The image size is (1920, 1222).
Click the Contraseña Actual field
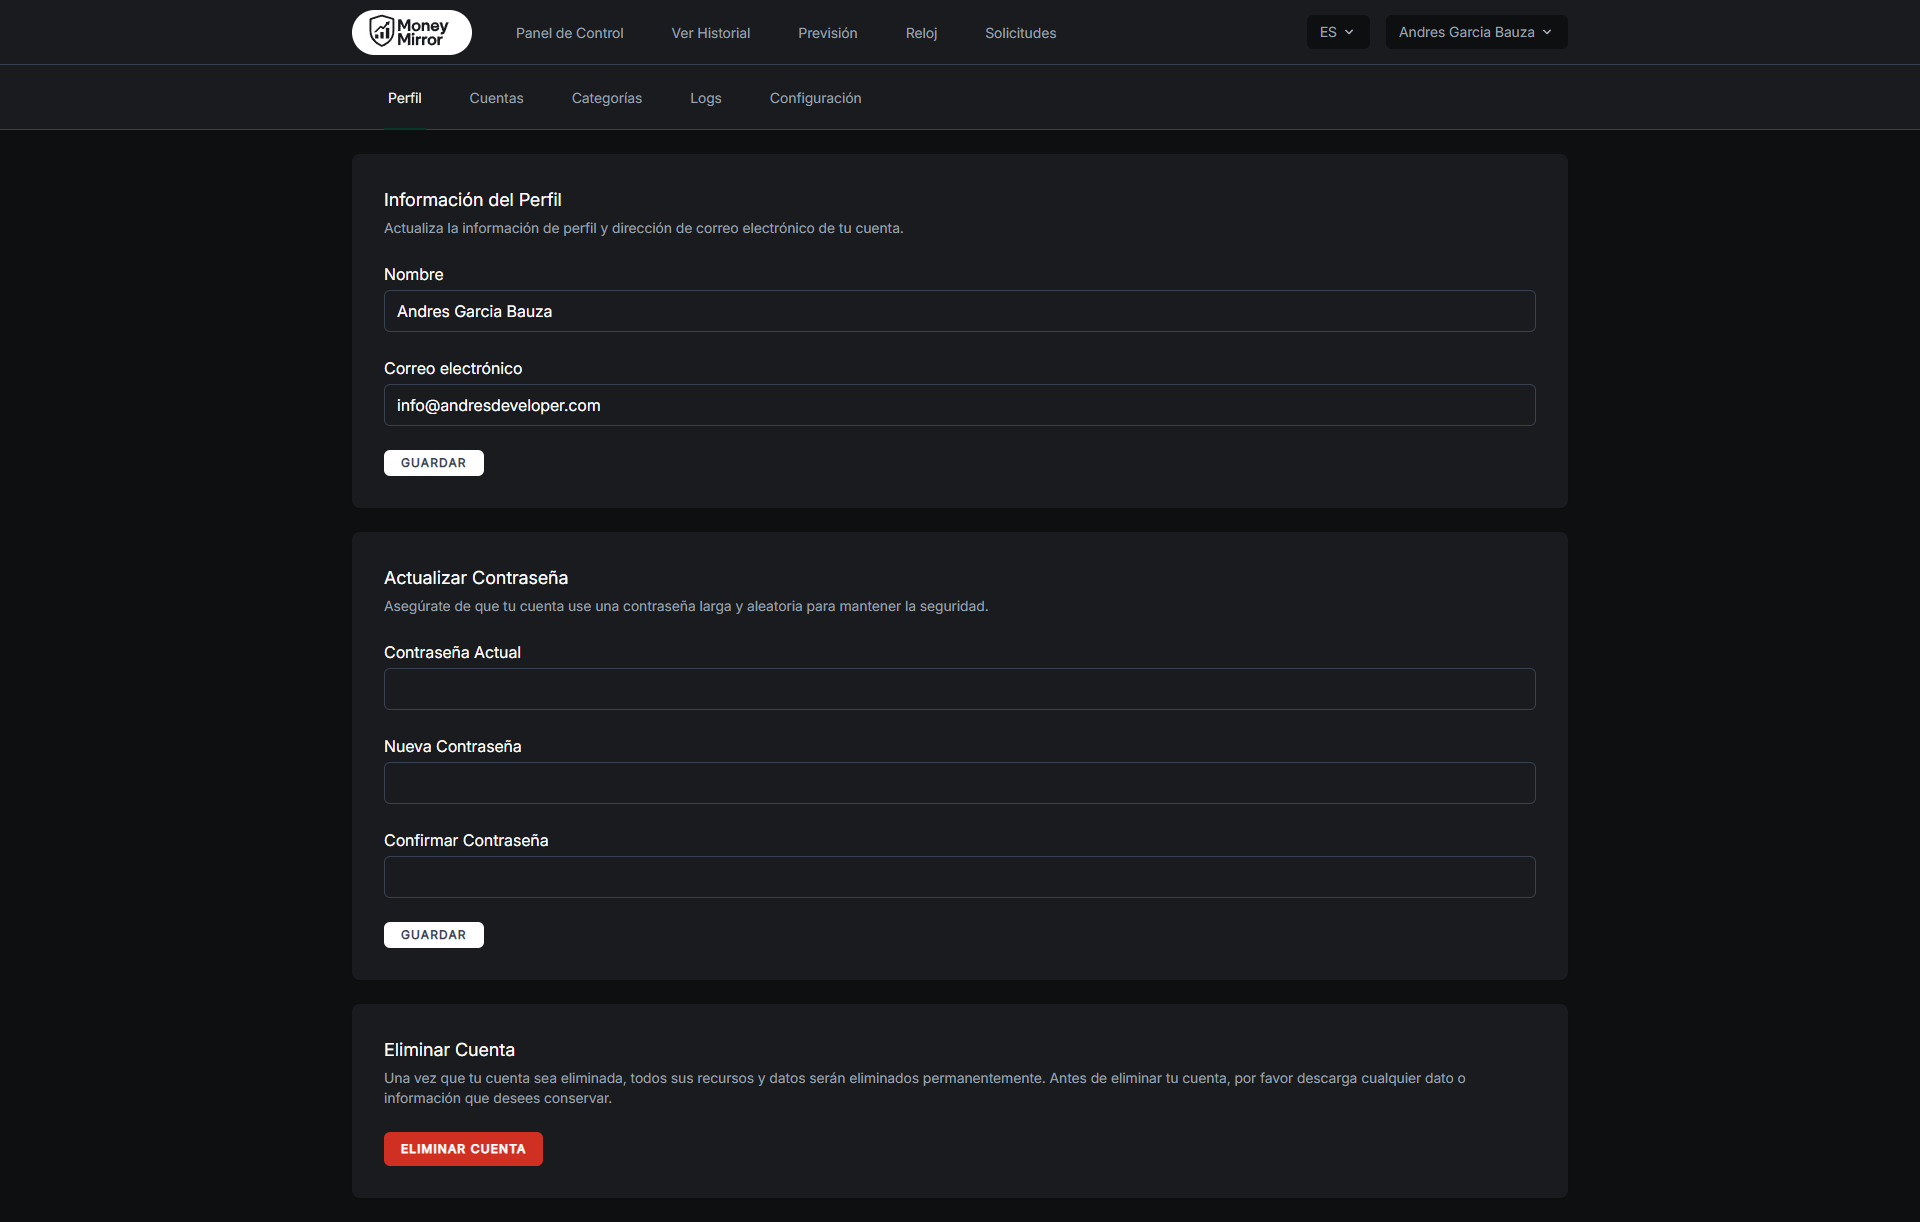pos(959,689)
